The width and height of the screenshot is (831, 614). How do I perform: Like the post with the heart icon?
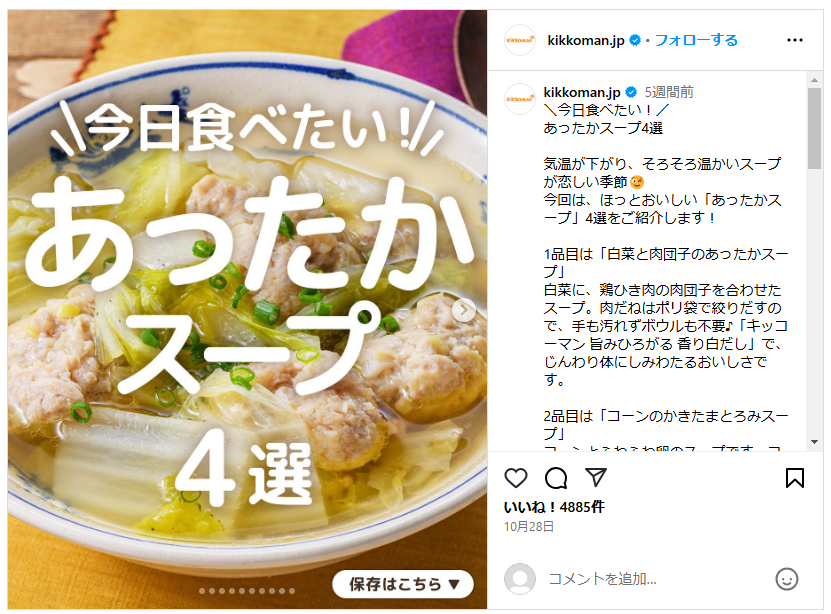(515, 478)
